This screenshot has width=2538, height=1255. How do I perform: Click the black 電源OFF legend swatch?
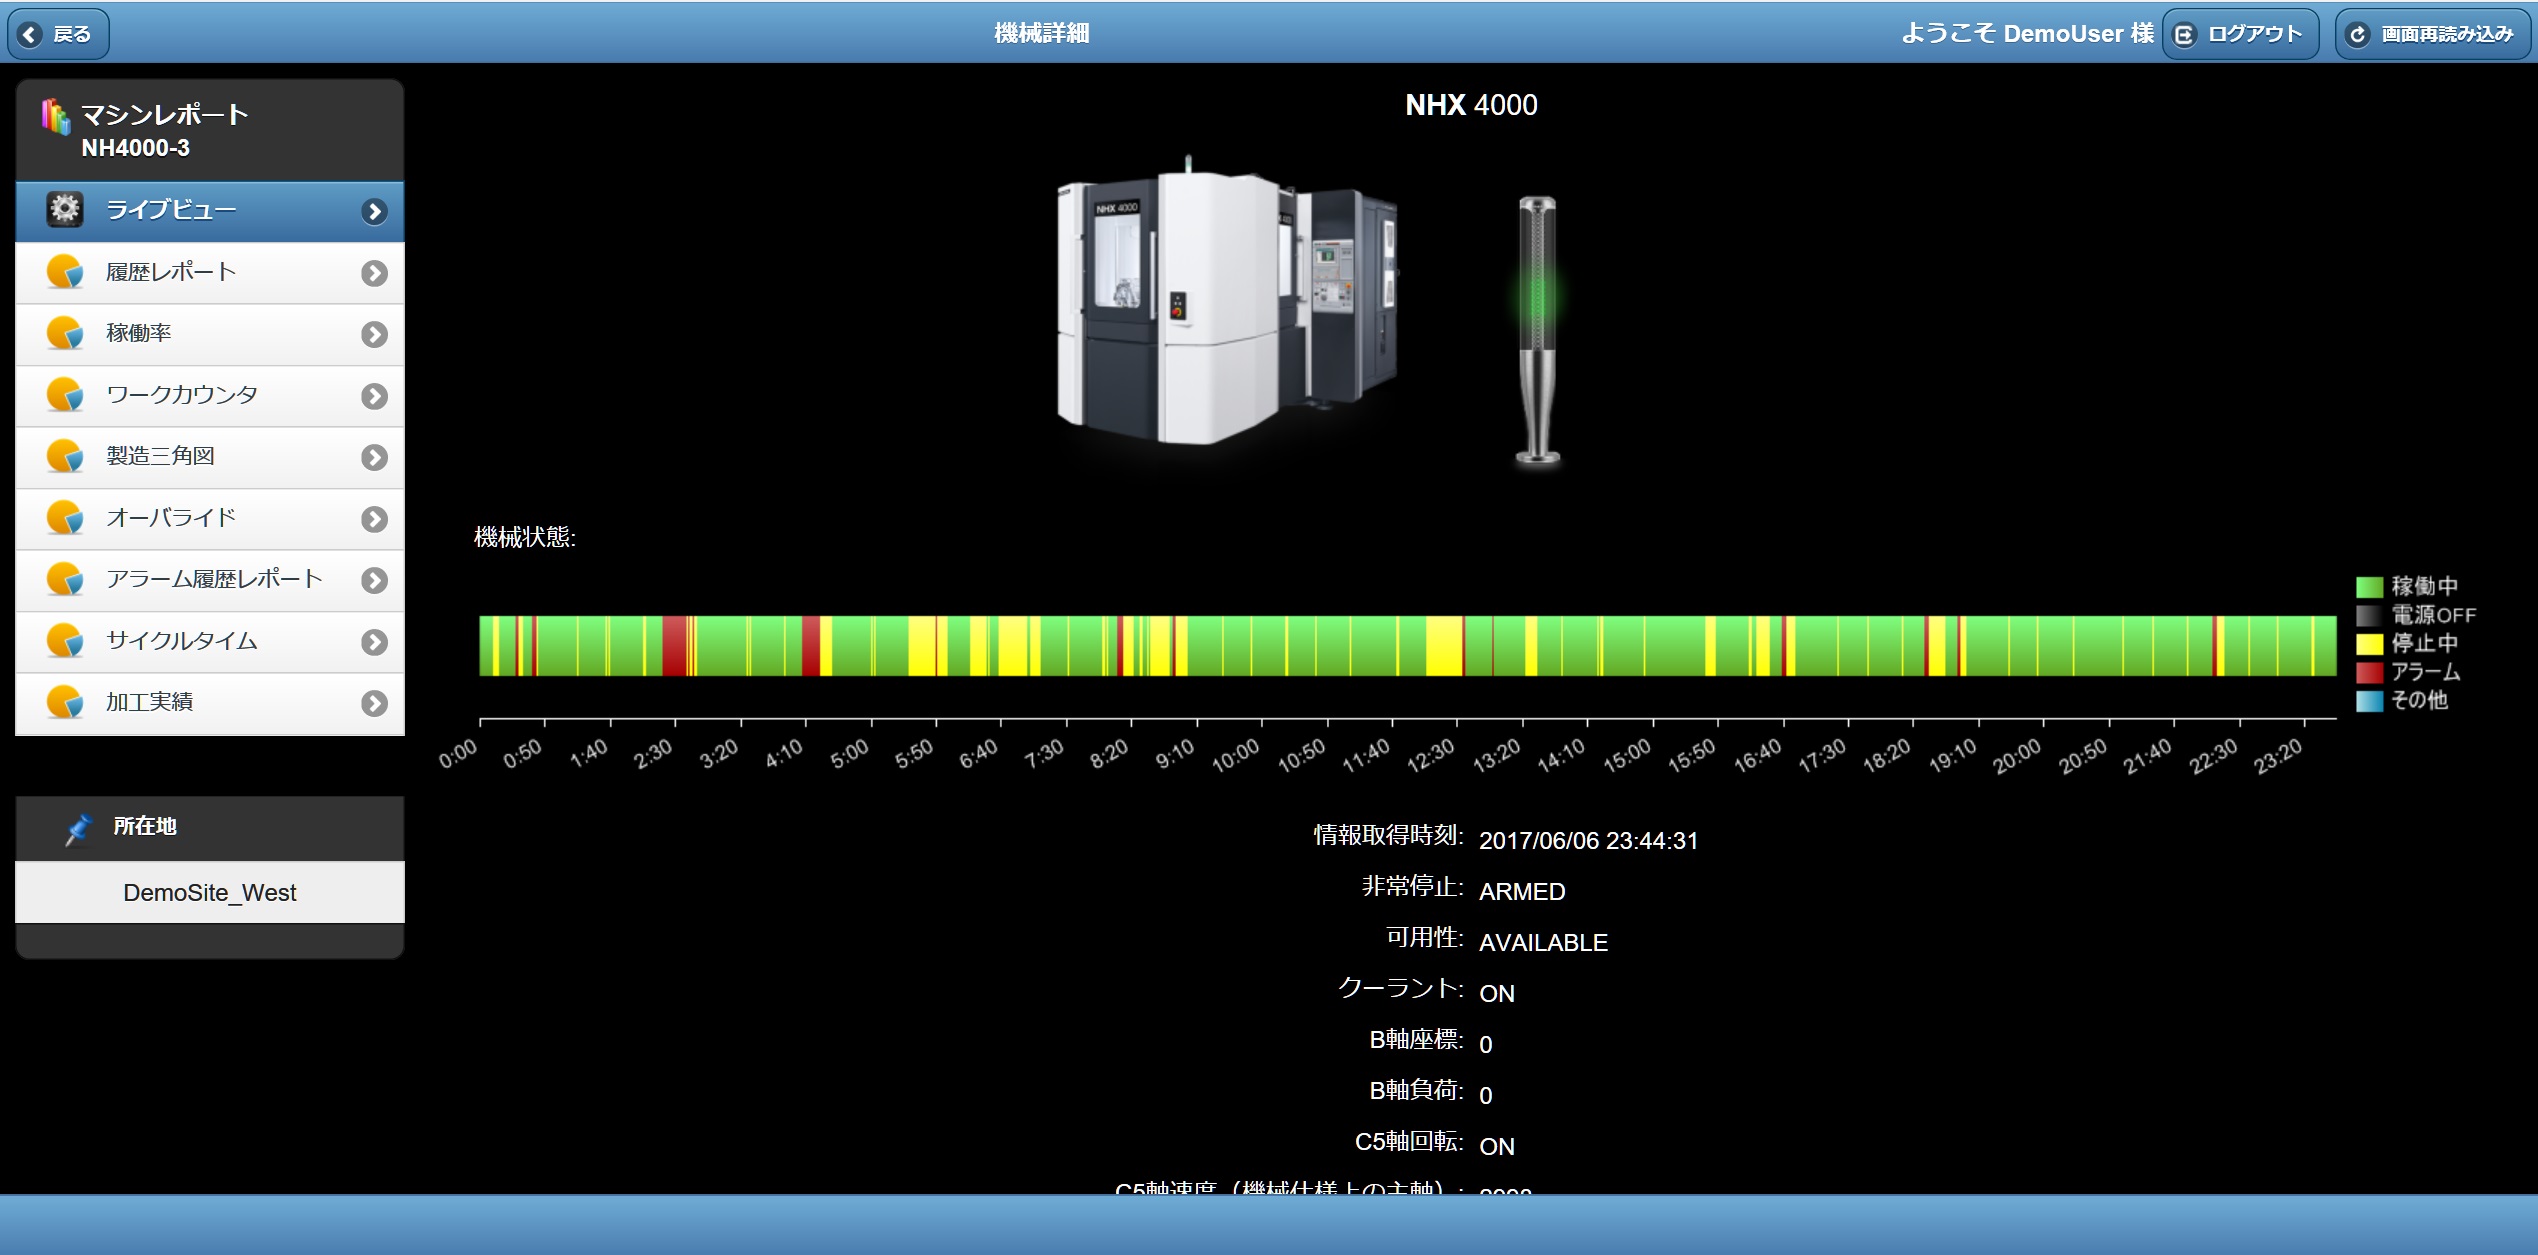[2369, 615]
